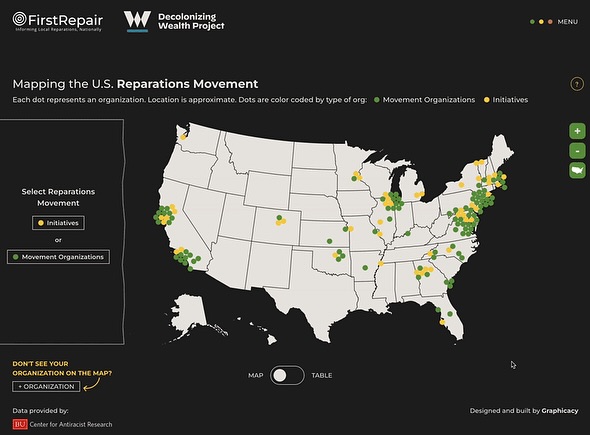Click the Decolonizing Wealth Project logo

174,21
